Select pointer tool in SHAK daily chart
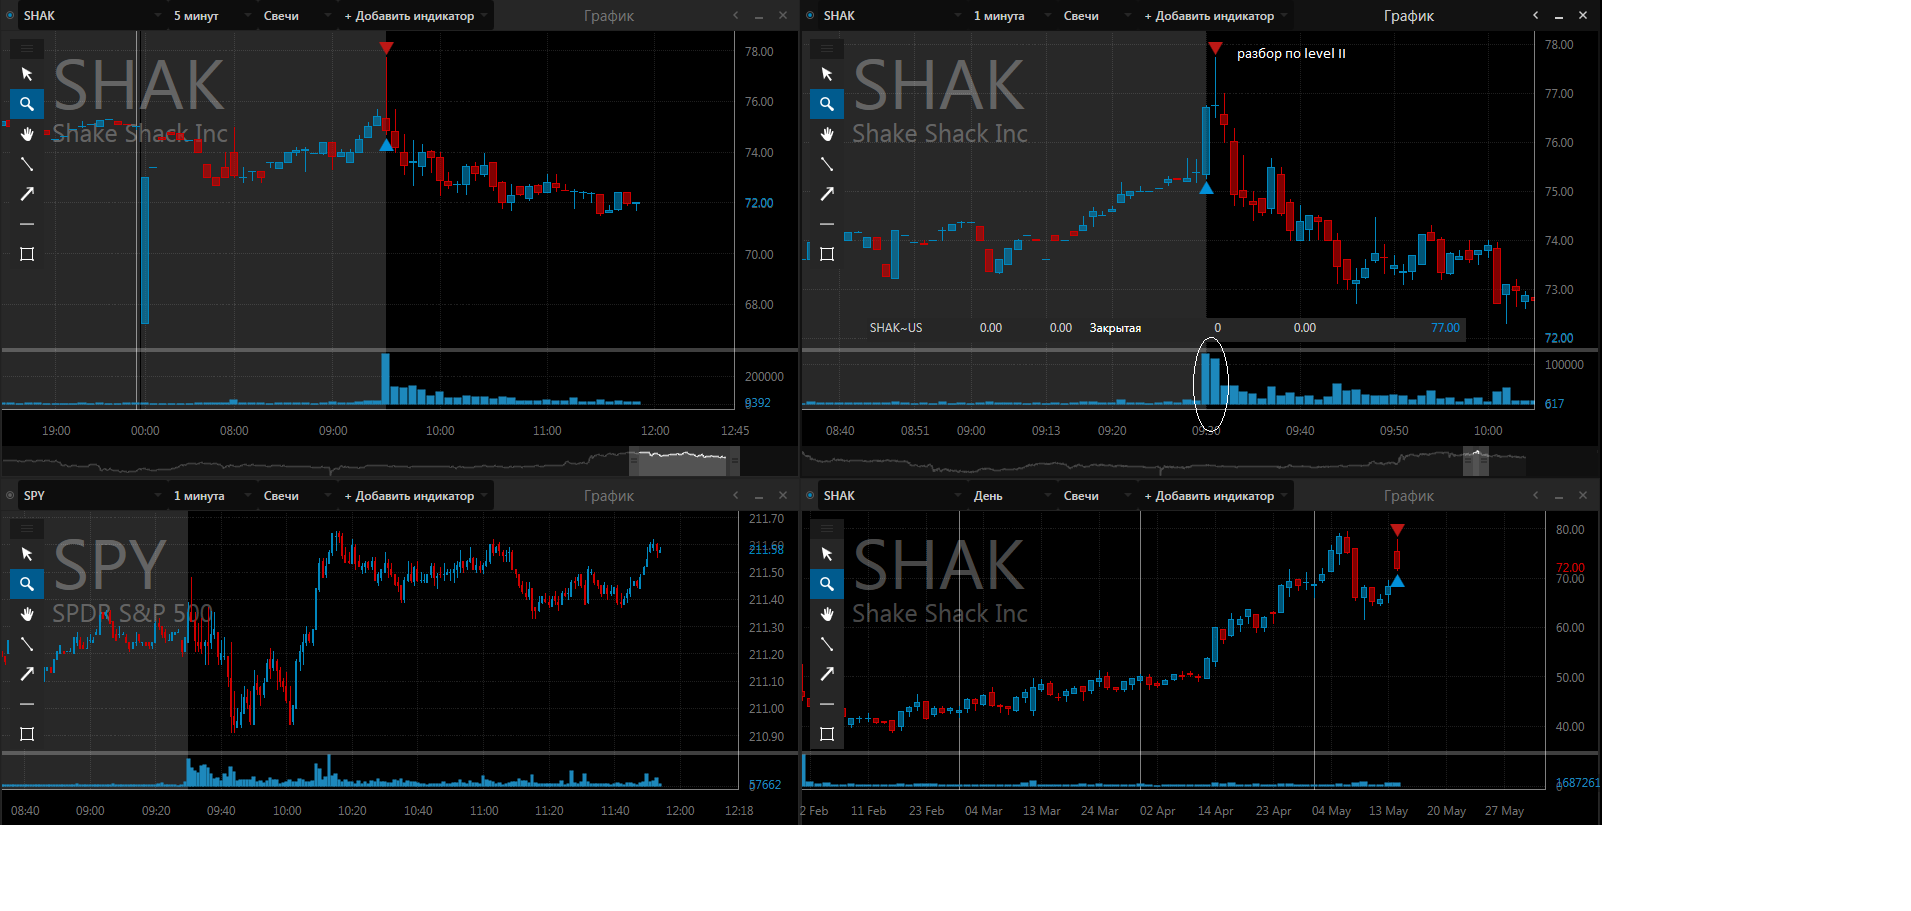Image resolution: width=1911 pixels, height=911 pixels. click(827, 554)
